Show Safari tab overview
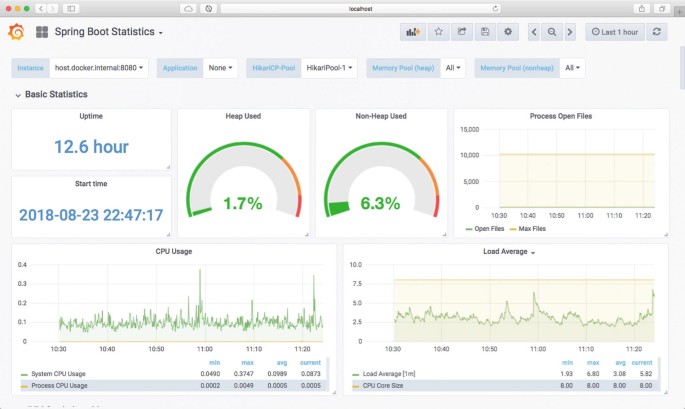 coord(662,8)
